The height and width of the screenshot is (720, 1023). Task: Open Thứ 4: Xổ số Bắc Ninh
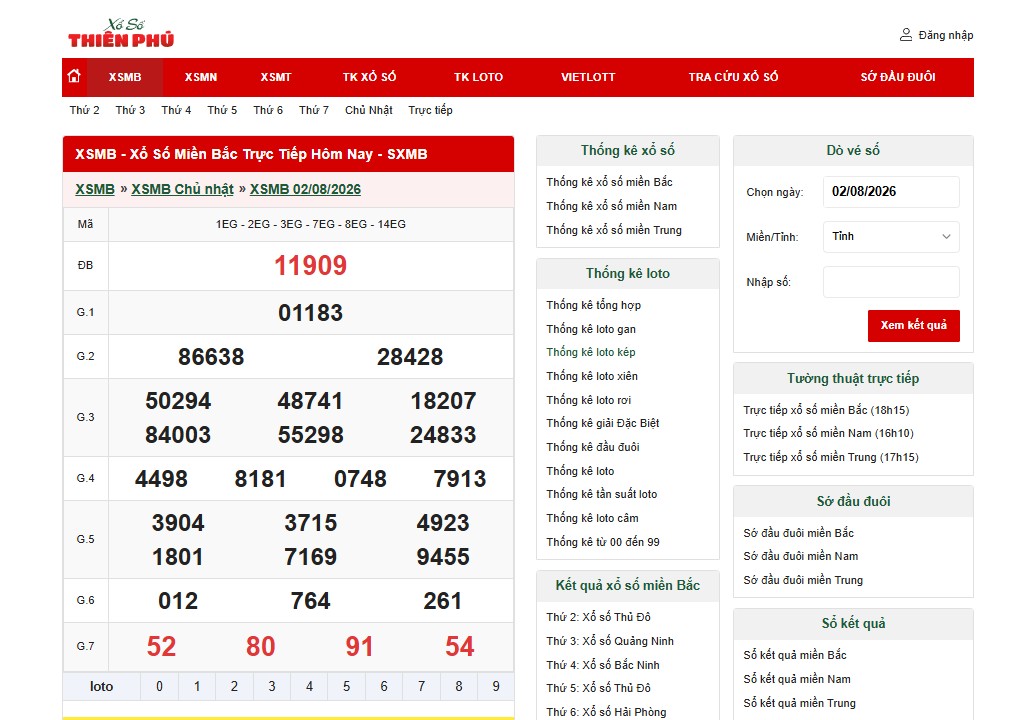(x=603, y=665)
